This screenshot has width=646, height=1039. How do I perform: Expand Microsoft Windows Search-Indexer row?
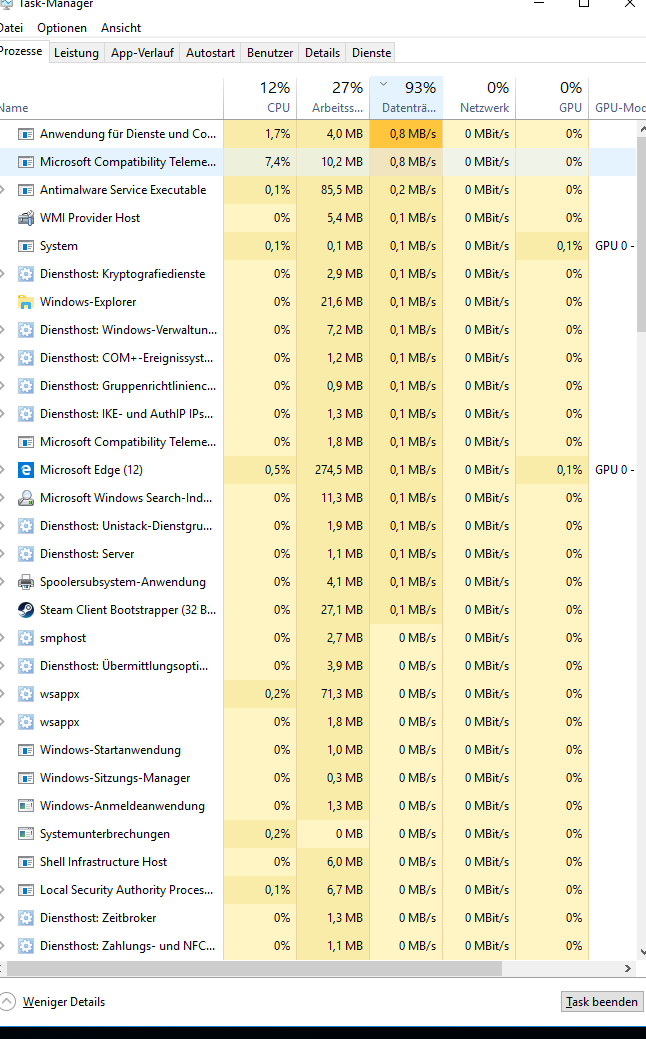pyautogui.click(x=3, y=498)
